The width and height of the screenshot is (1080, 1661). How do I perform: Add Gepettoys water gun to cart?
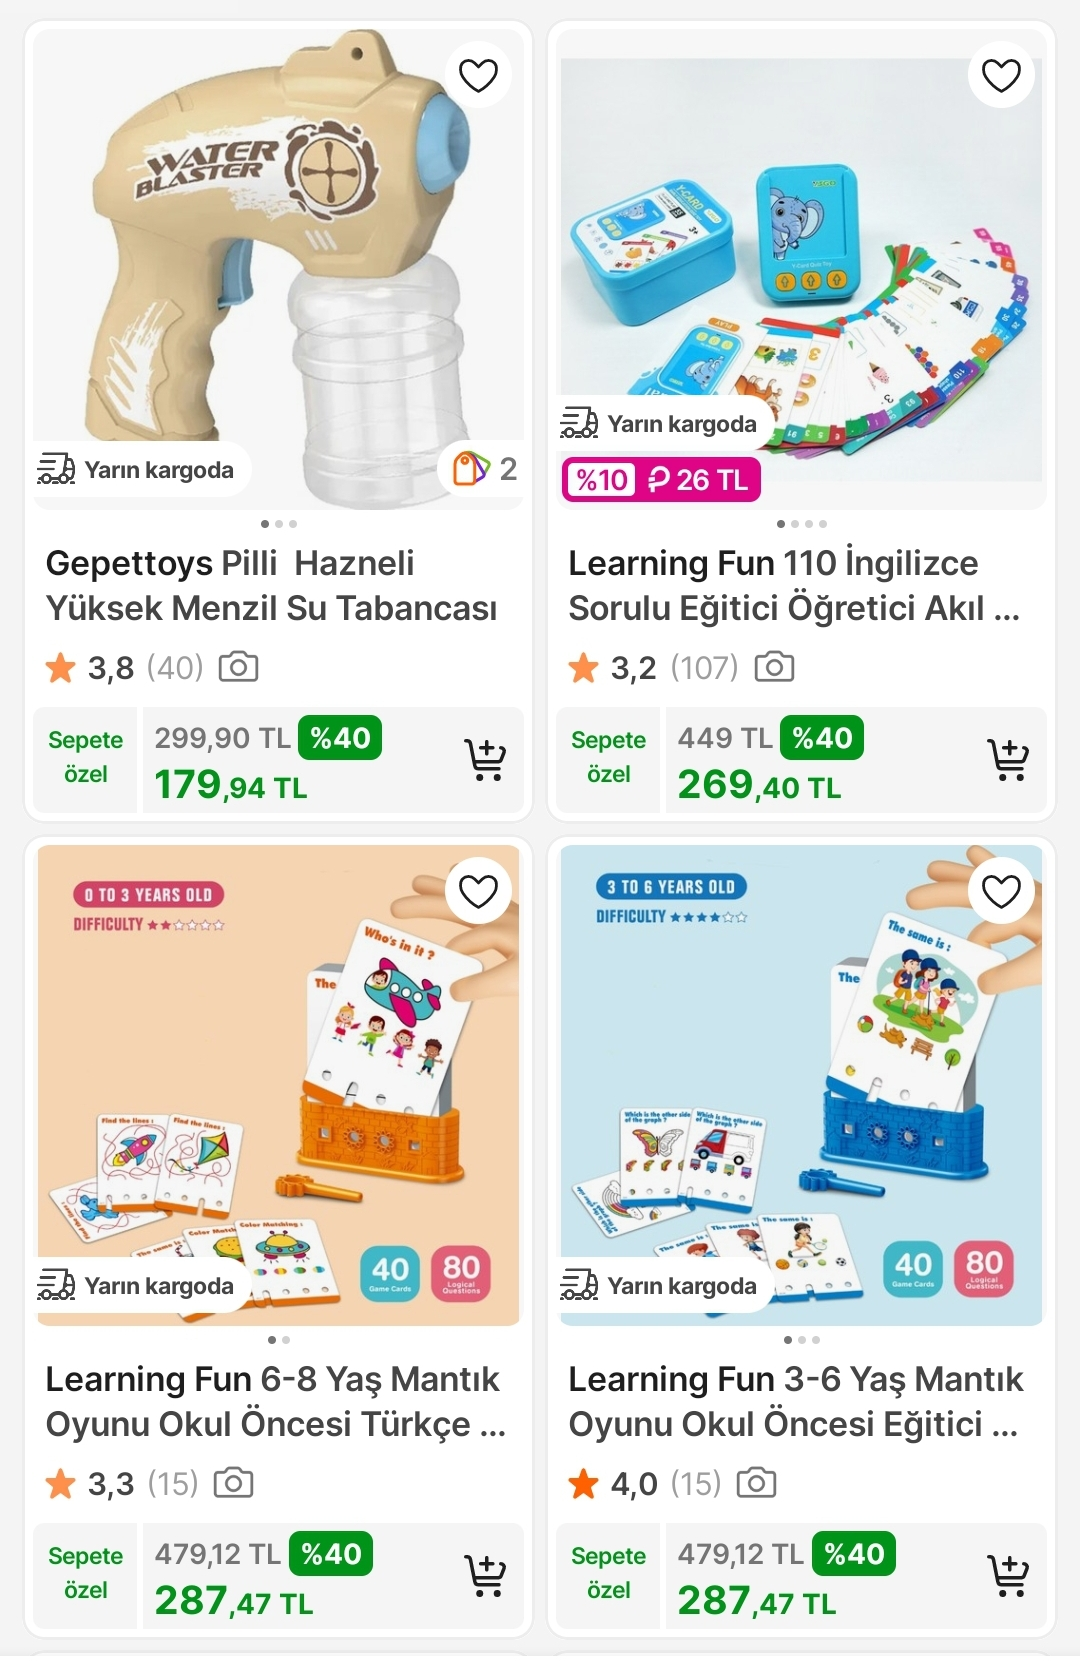coord(485,760)
